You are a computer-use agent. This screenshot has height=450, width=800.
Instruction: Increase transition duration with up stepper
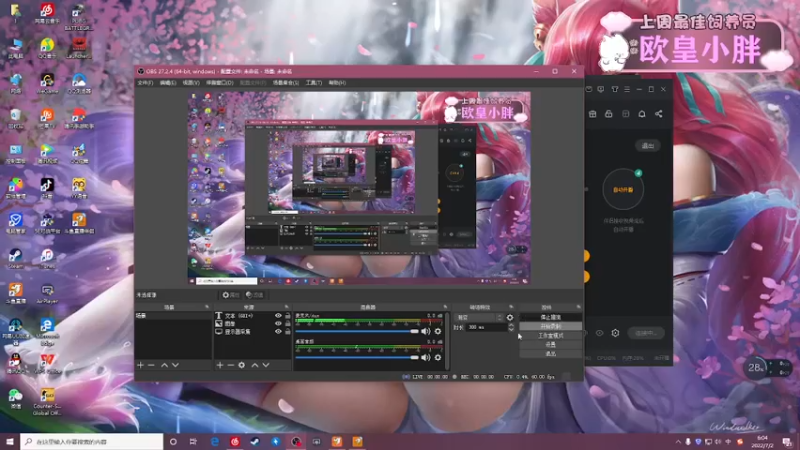click(511, 326)
